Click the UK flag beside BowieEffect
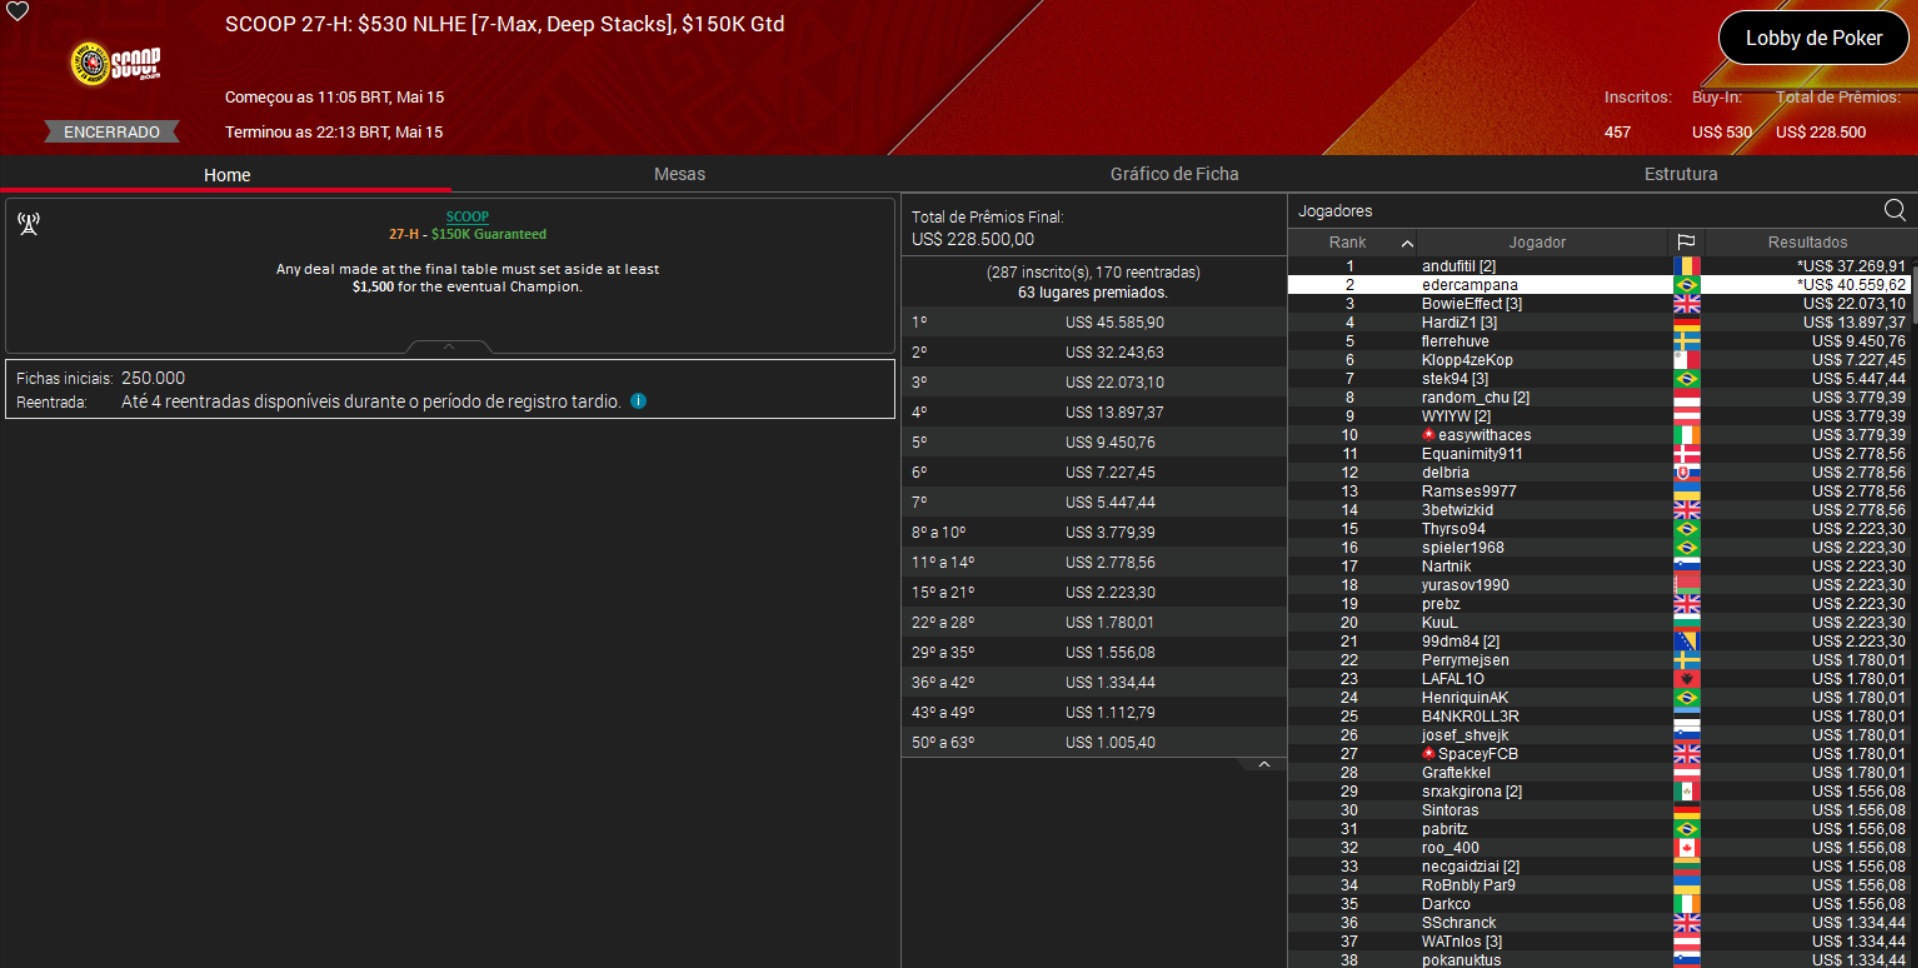 [1686, 304]
